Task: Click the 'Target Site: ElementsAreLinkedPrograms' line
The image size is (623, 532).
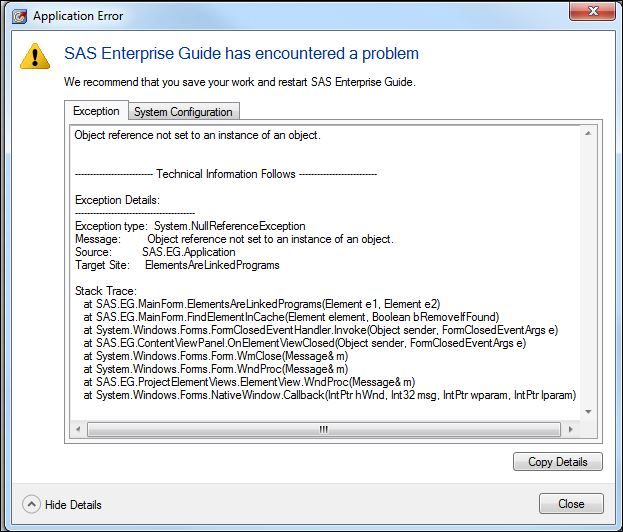Action: tap(177, 265)
